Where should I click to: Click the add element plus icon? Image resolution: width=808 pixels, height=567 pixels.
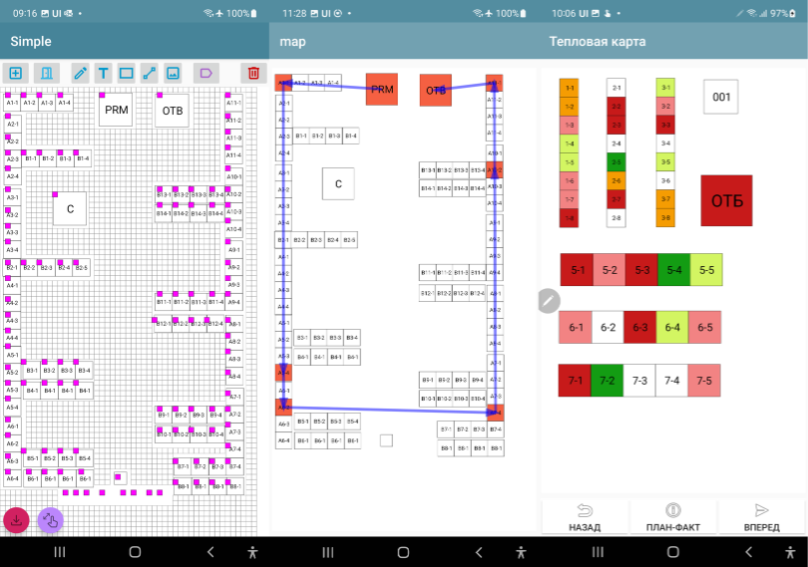[x=15, y=73]
